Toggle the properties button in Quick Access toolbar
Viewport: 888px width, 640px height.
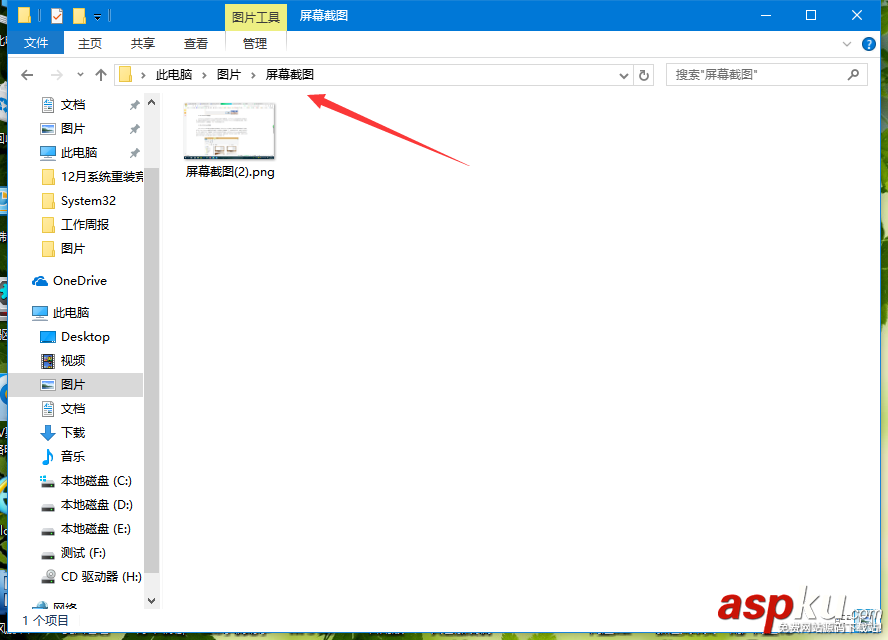point(57,15)
